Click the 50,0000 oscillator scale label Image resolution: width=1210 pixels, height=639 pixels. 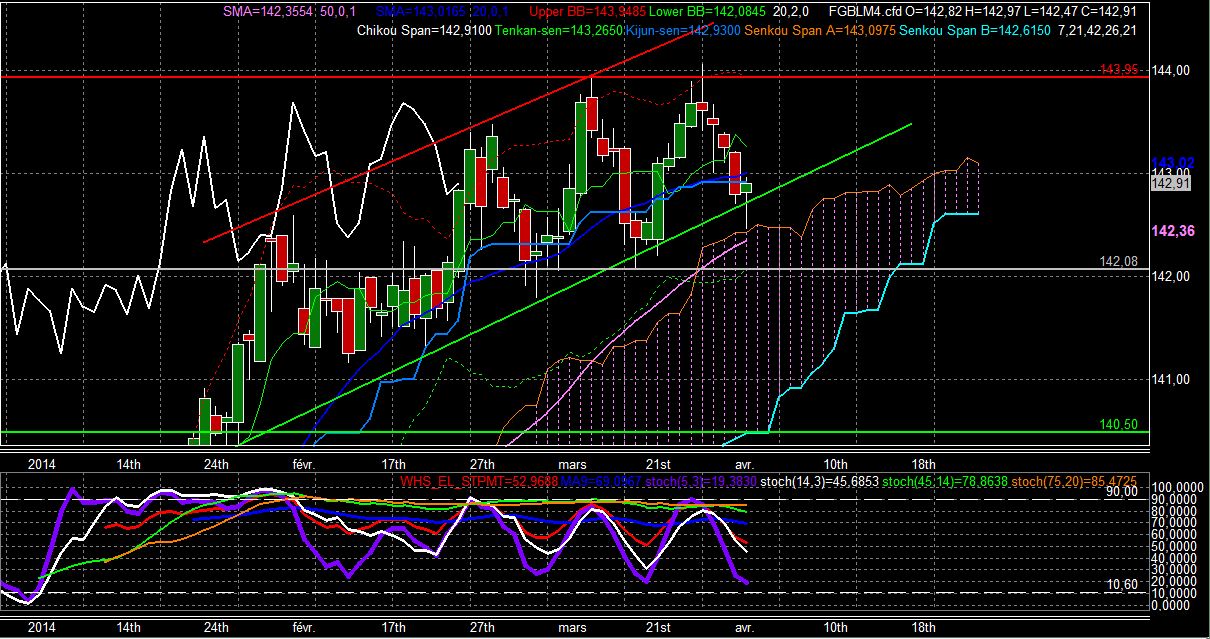pyautogui.click(x=1174, y=546)
